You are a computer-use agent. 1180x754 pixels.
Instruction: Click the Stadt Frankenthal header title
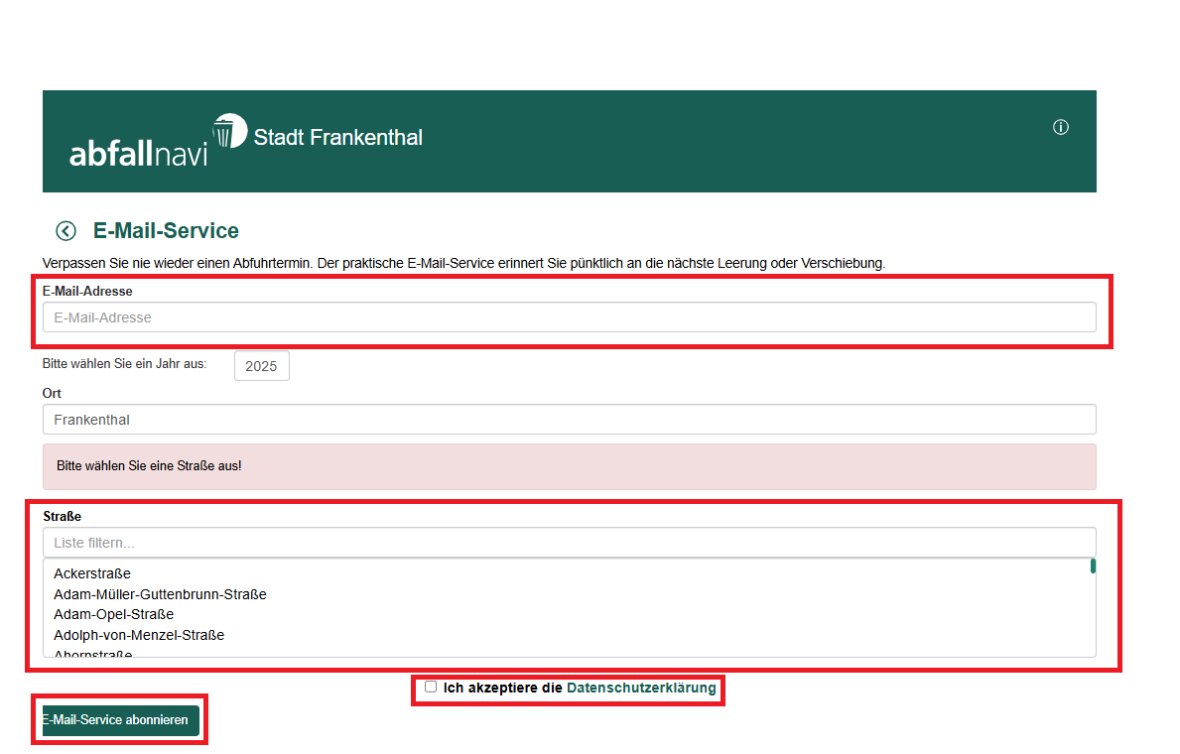338,138
